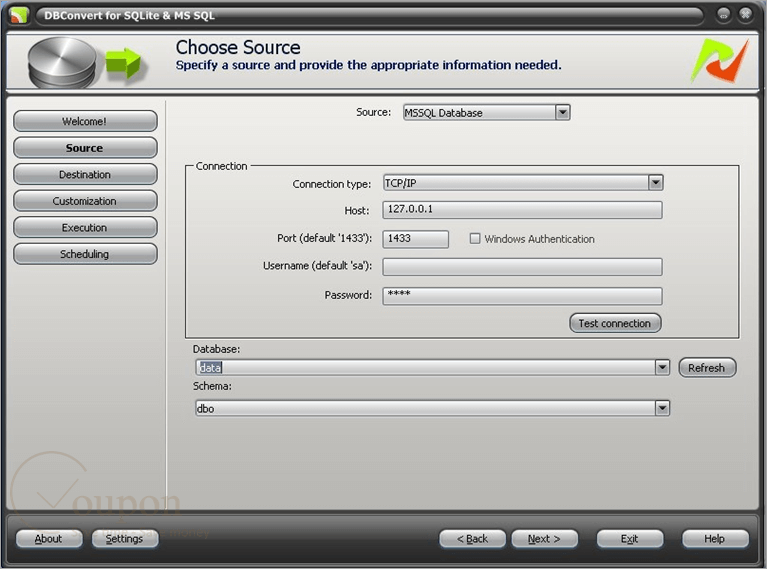Click the DBConvert app logo in title bar
Viewport: 767px width, 569px height.
coord(19,15)
